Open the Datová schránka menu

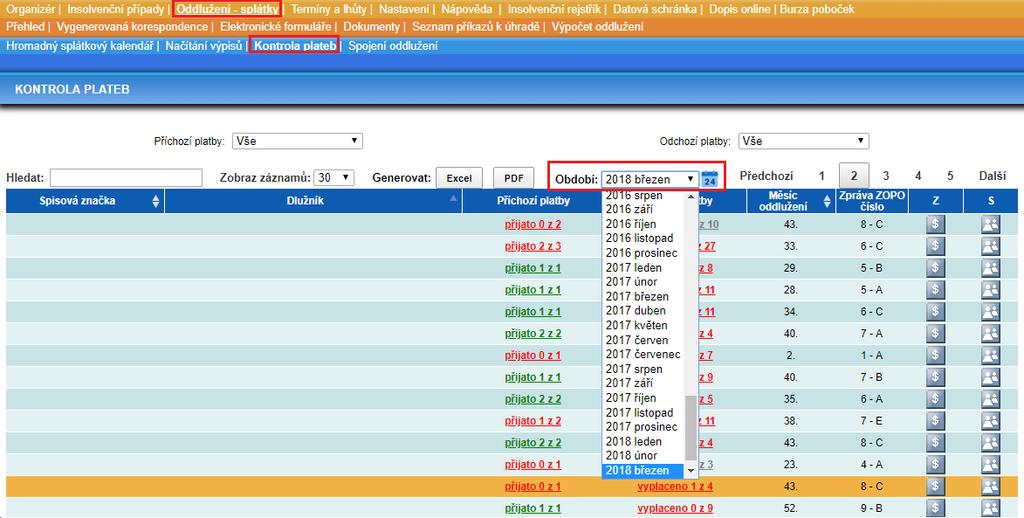coord(654,9)
